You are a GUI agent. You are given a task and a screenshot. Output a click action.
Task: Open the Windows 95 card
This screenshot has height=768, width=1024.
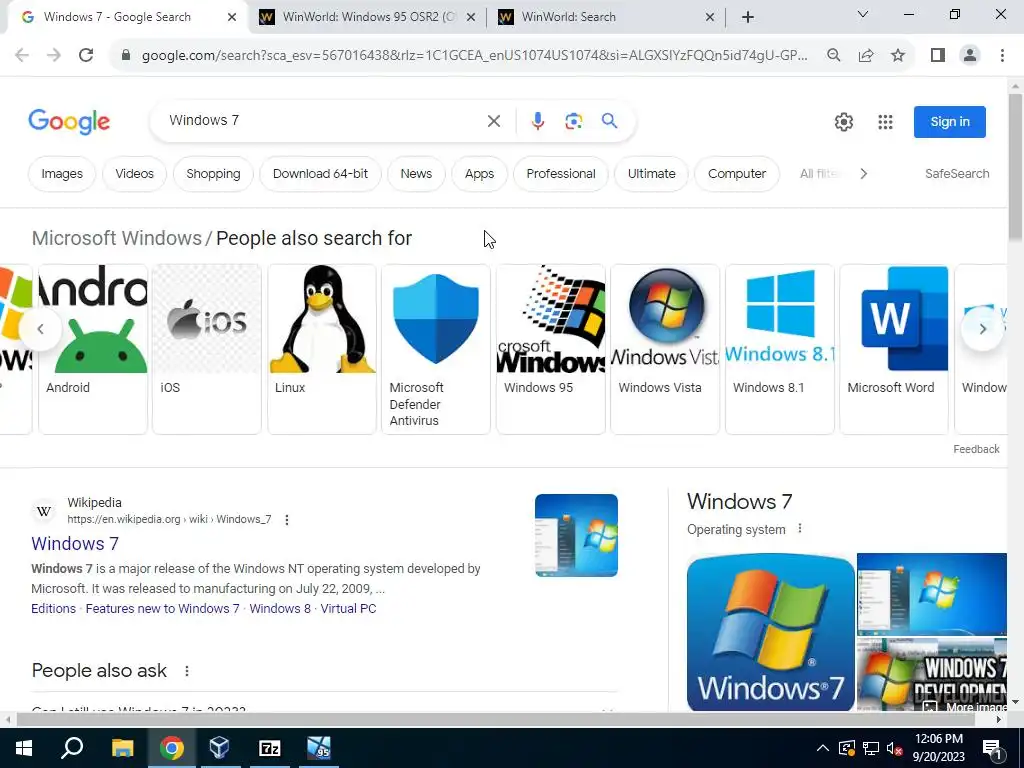(x=551, y=349)
